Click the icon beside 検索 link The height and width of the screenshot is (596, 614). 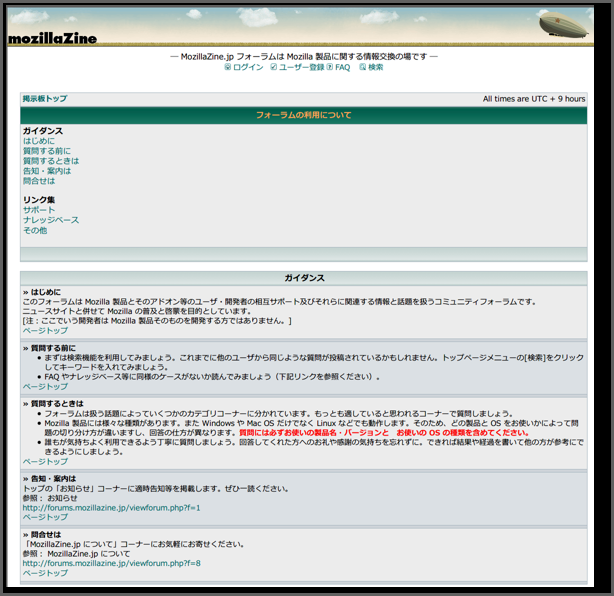click(x=363, y=68)
